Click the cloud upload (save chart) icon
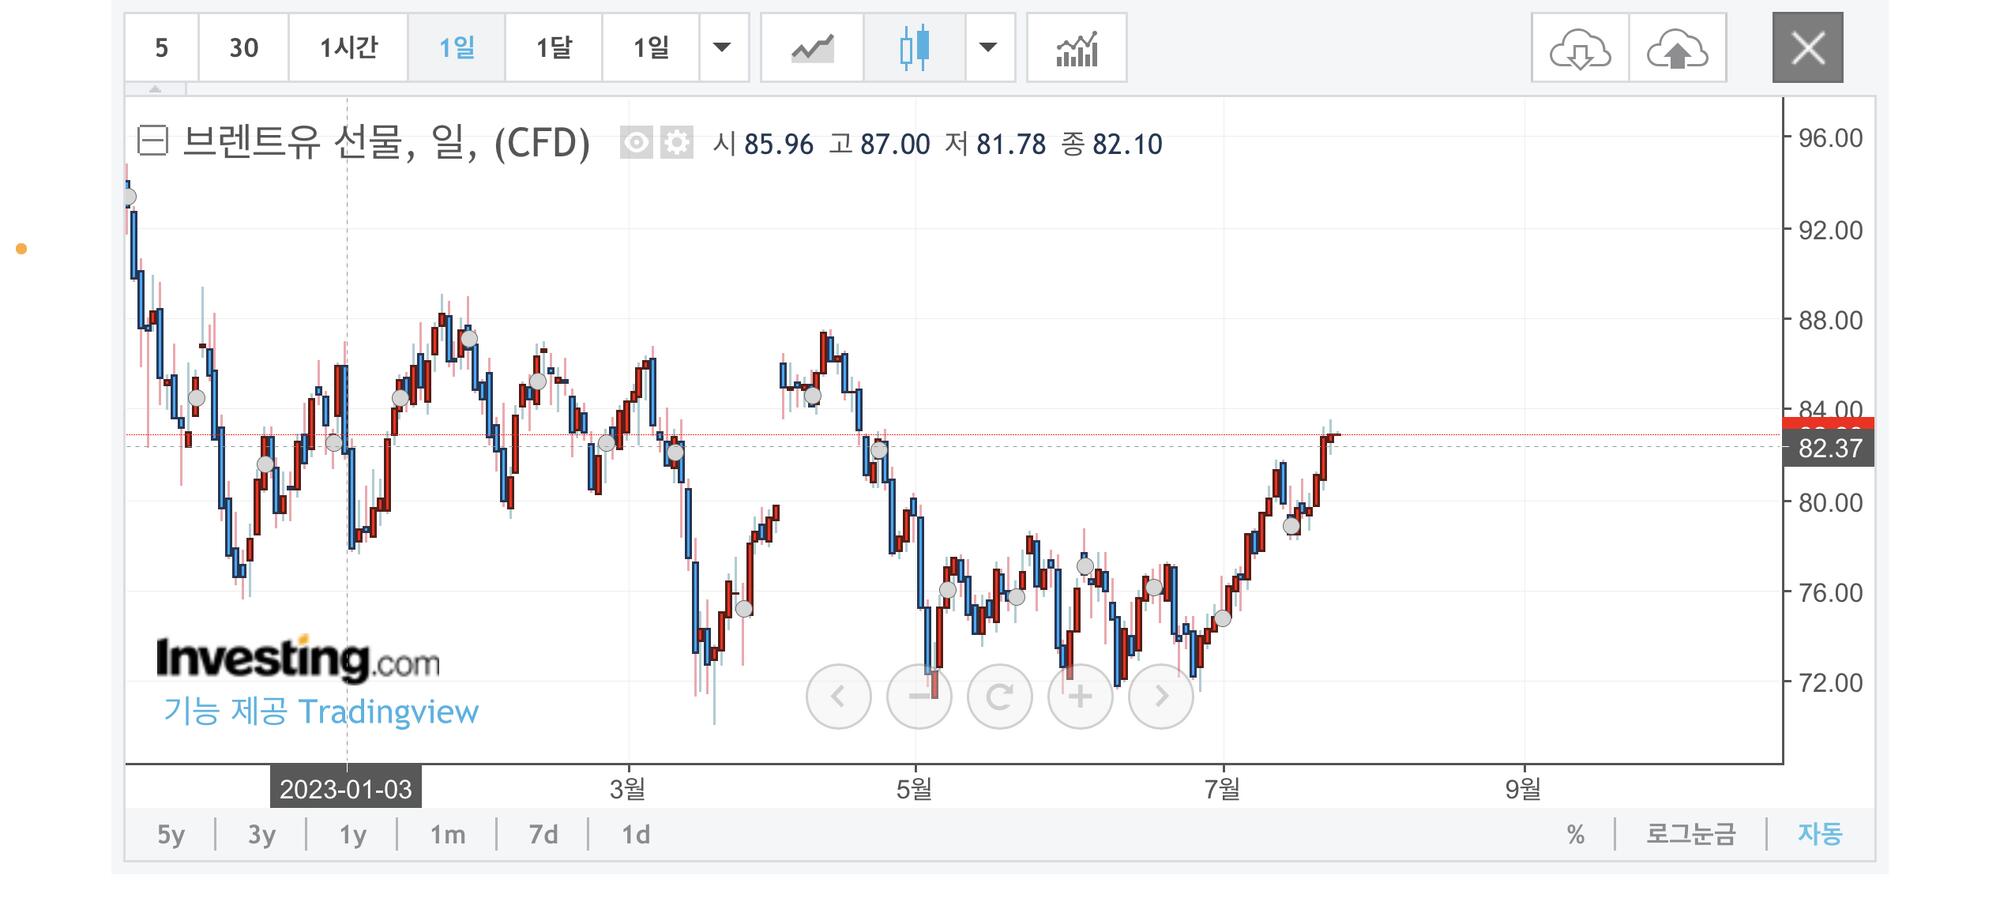The height and width of the screenshot is (924, 2000). point(1677,48)
